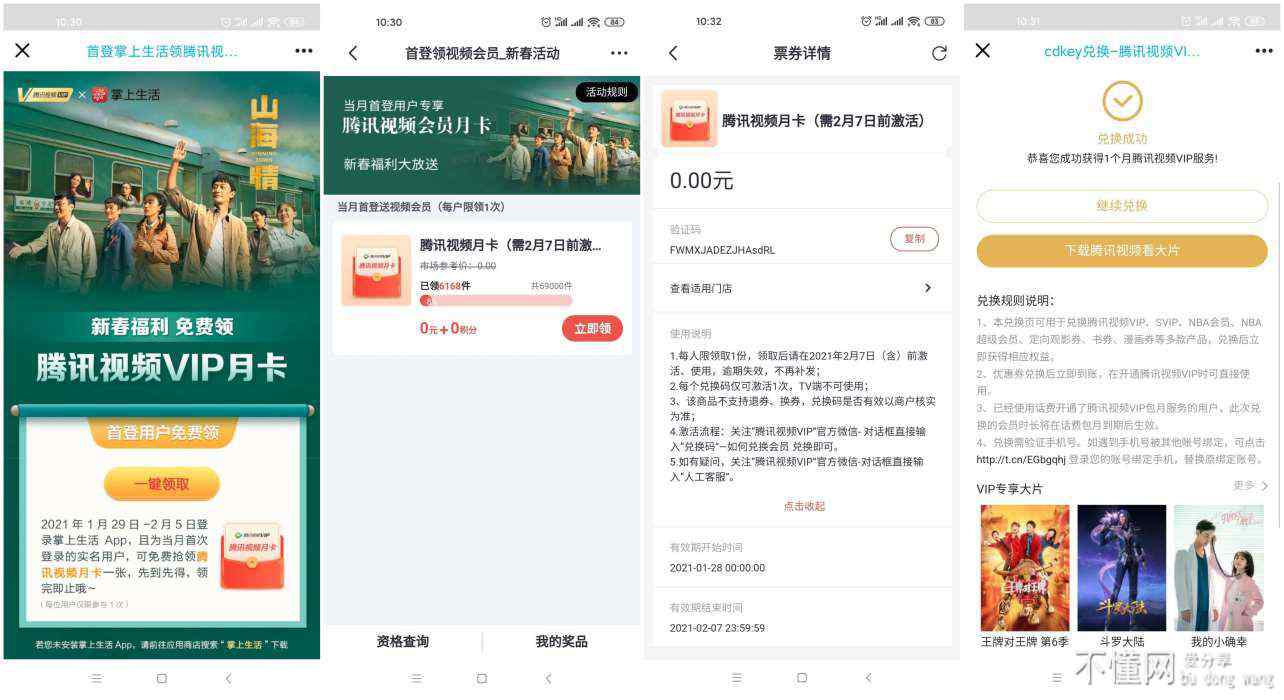Close the cdkey兑换 screen with X
Viewport: 1284px width, 700px height.
(x=982, y=50)
